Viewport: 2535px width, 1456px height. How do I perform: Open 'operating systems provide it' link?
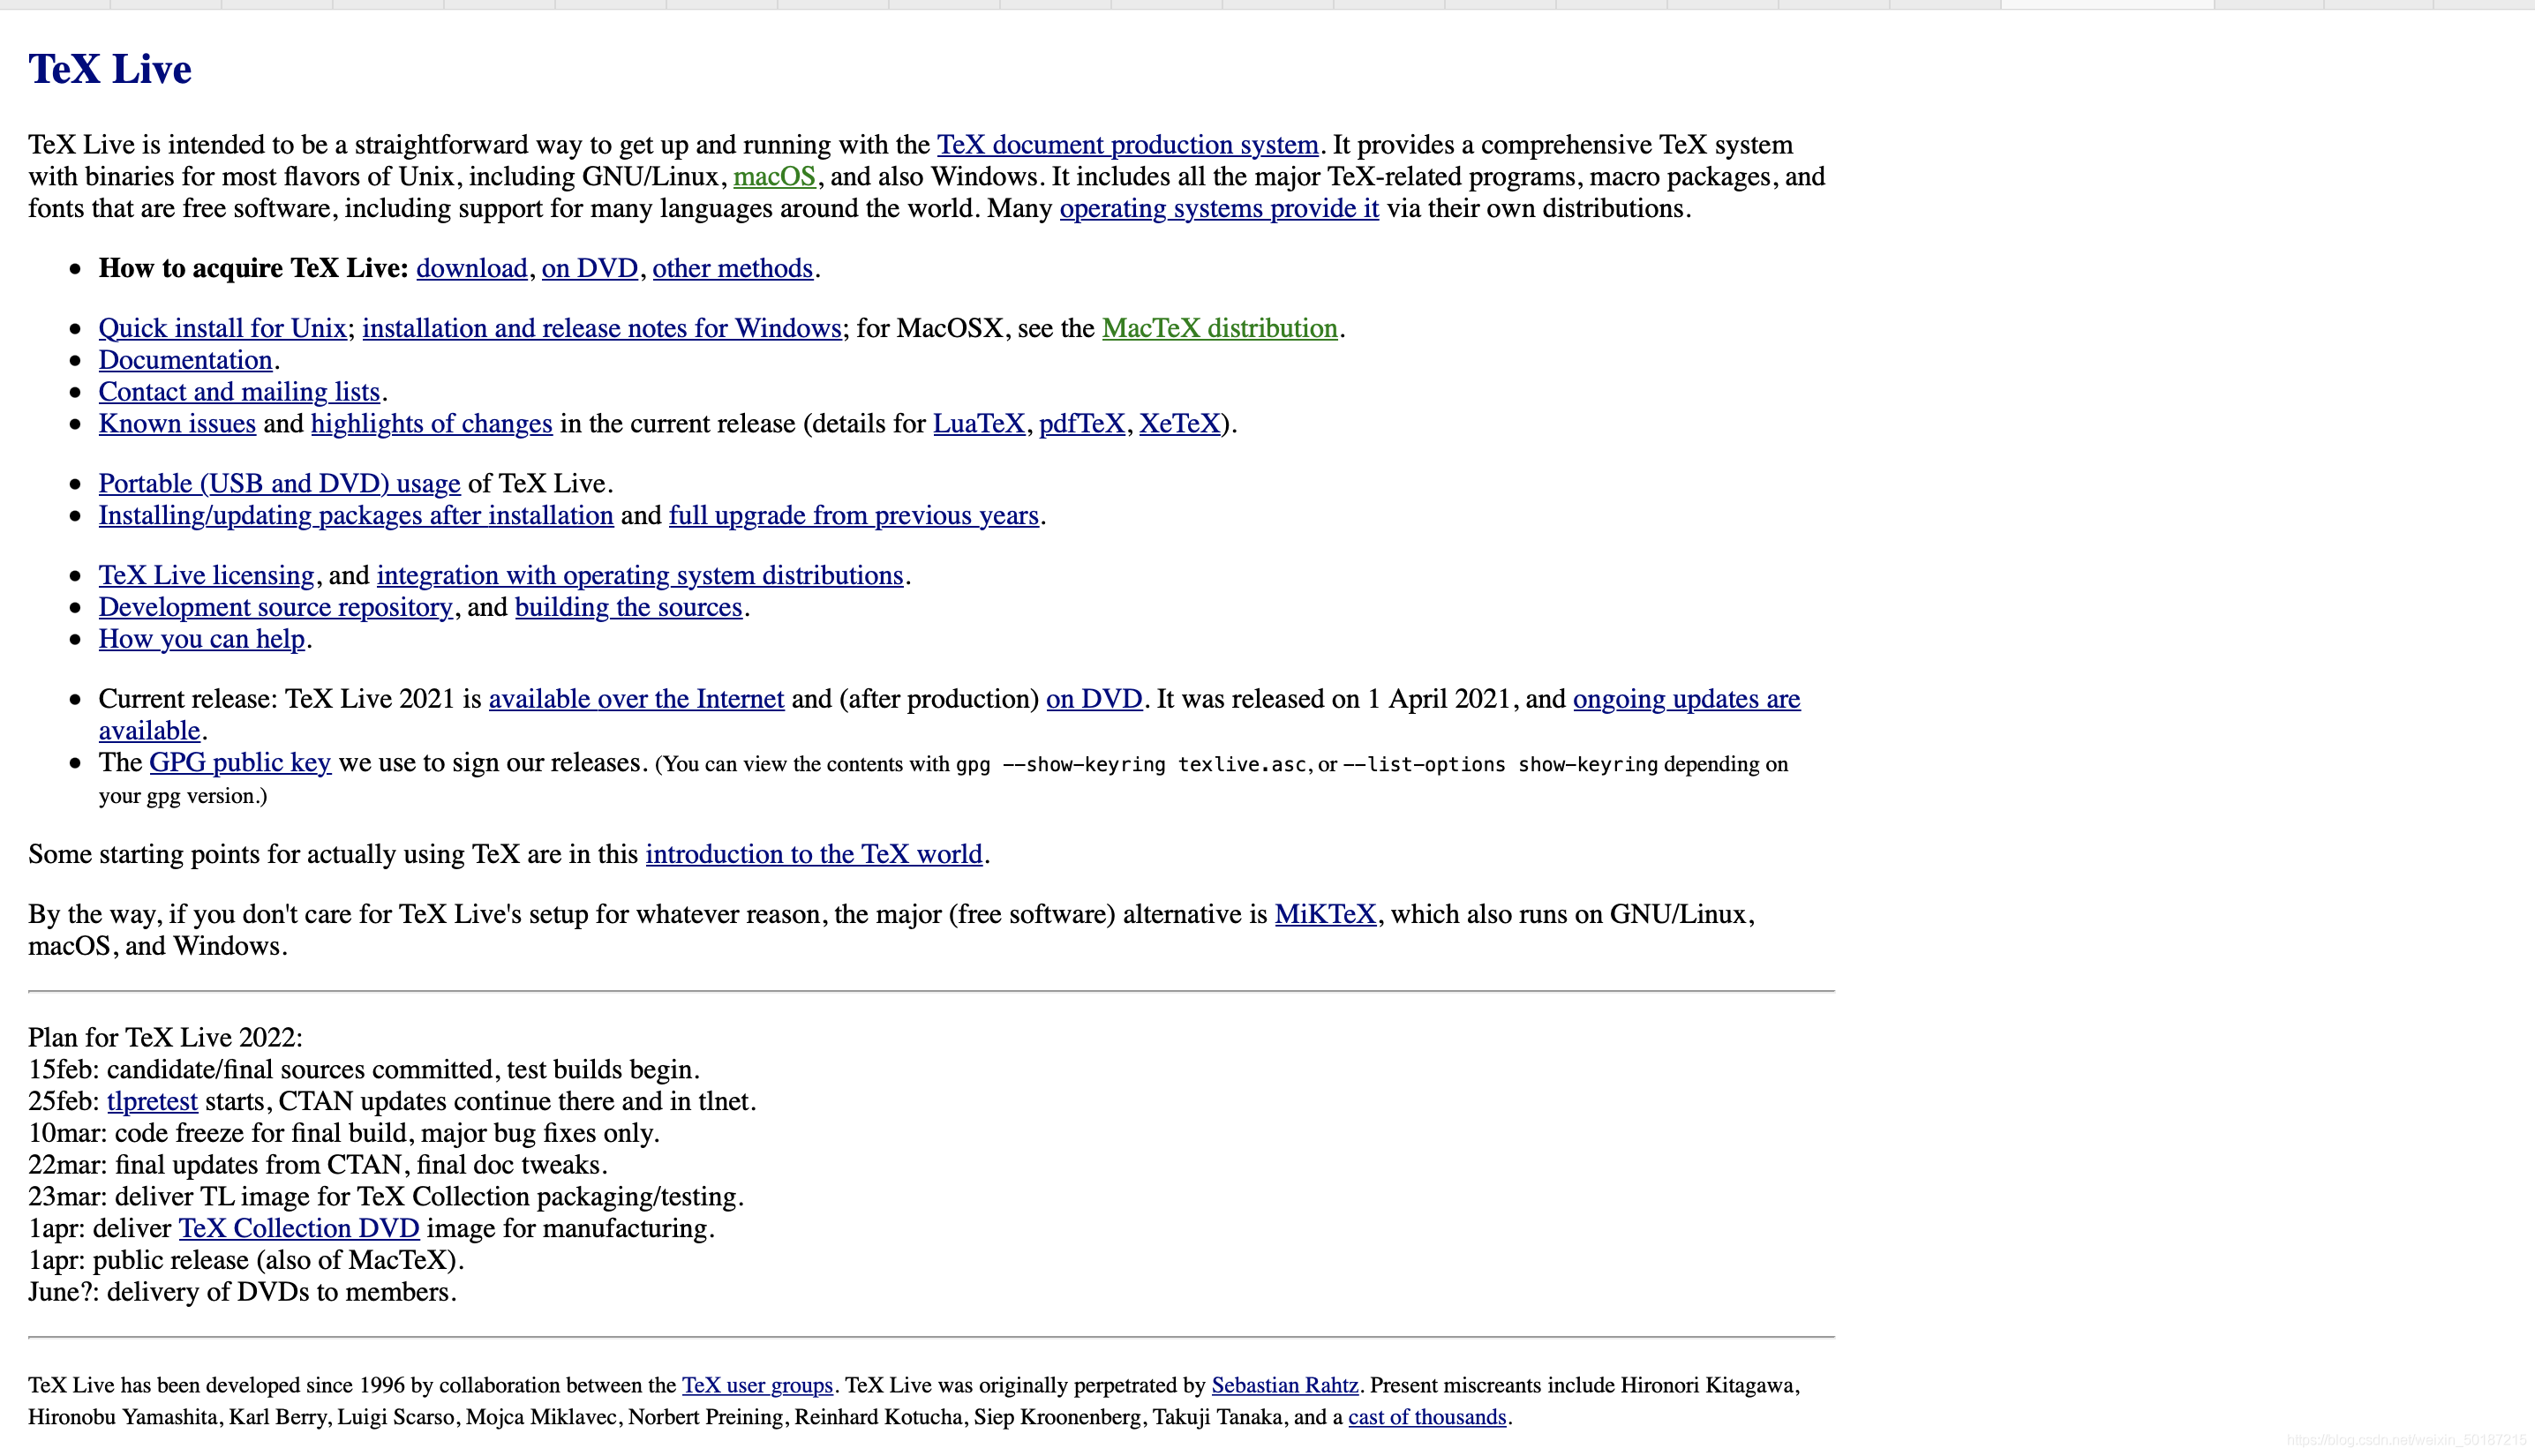point(1219,208)
